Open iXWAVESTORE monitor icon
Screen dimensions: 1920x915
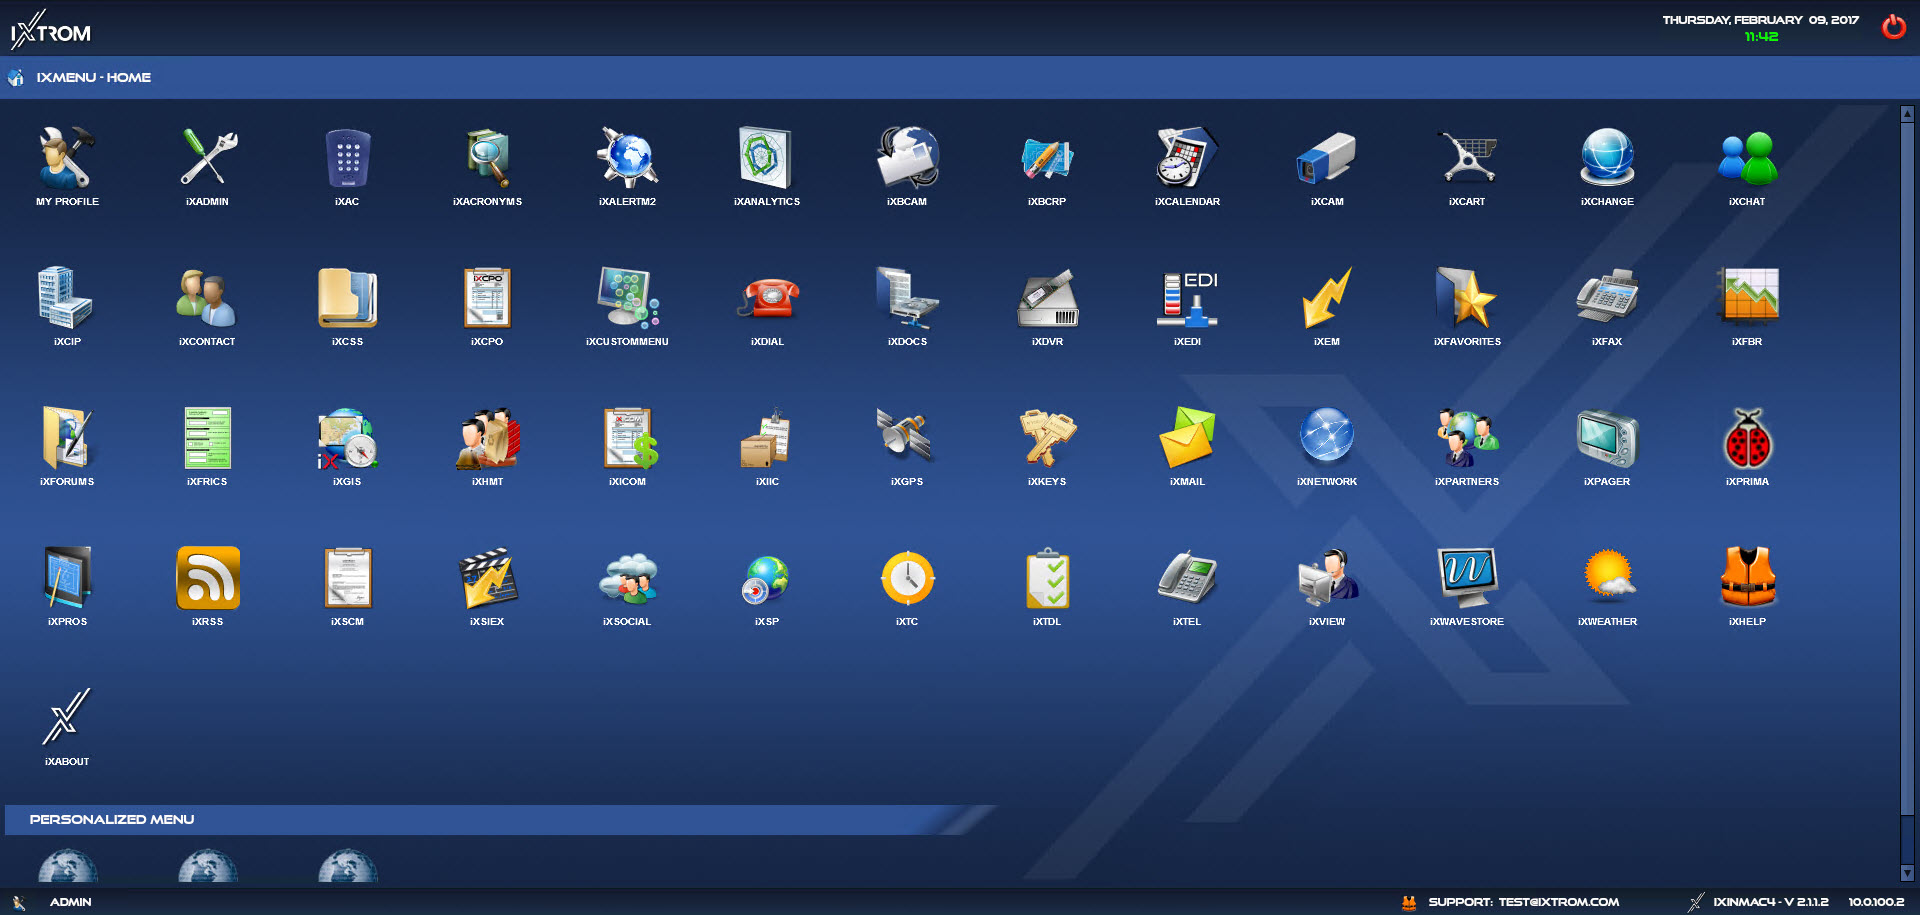(1467, 578)
